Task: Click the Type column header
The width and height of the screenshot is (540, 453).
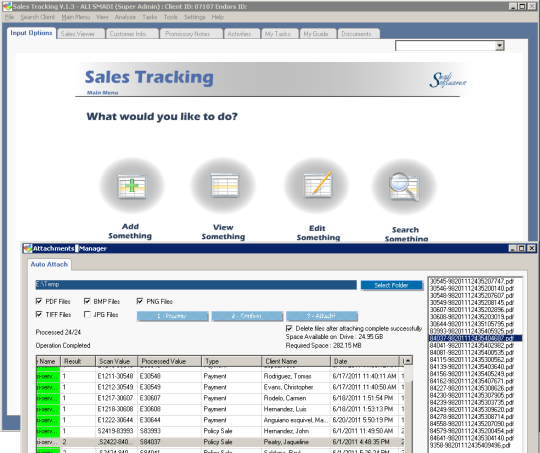Action: (x=231, y=361)
